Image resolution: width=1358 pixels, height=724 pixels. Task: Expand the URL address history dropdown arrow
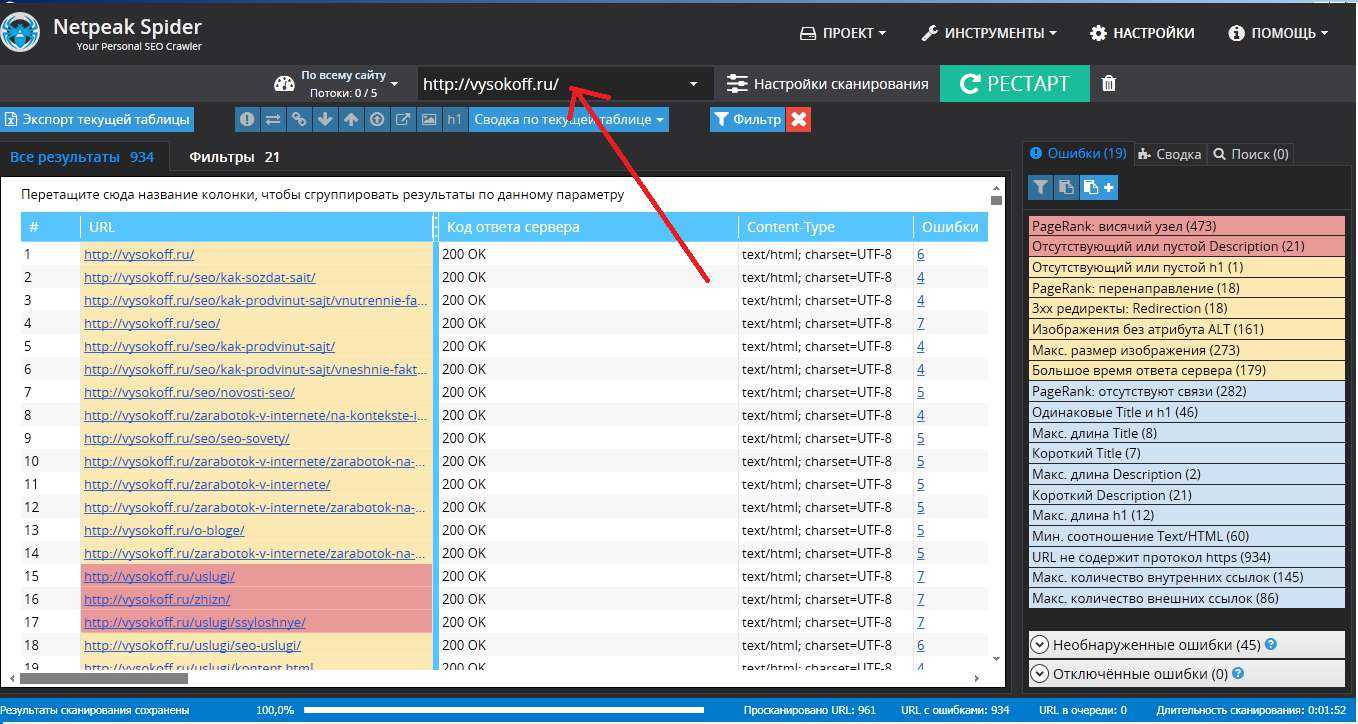click(694, 84)
